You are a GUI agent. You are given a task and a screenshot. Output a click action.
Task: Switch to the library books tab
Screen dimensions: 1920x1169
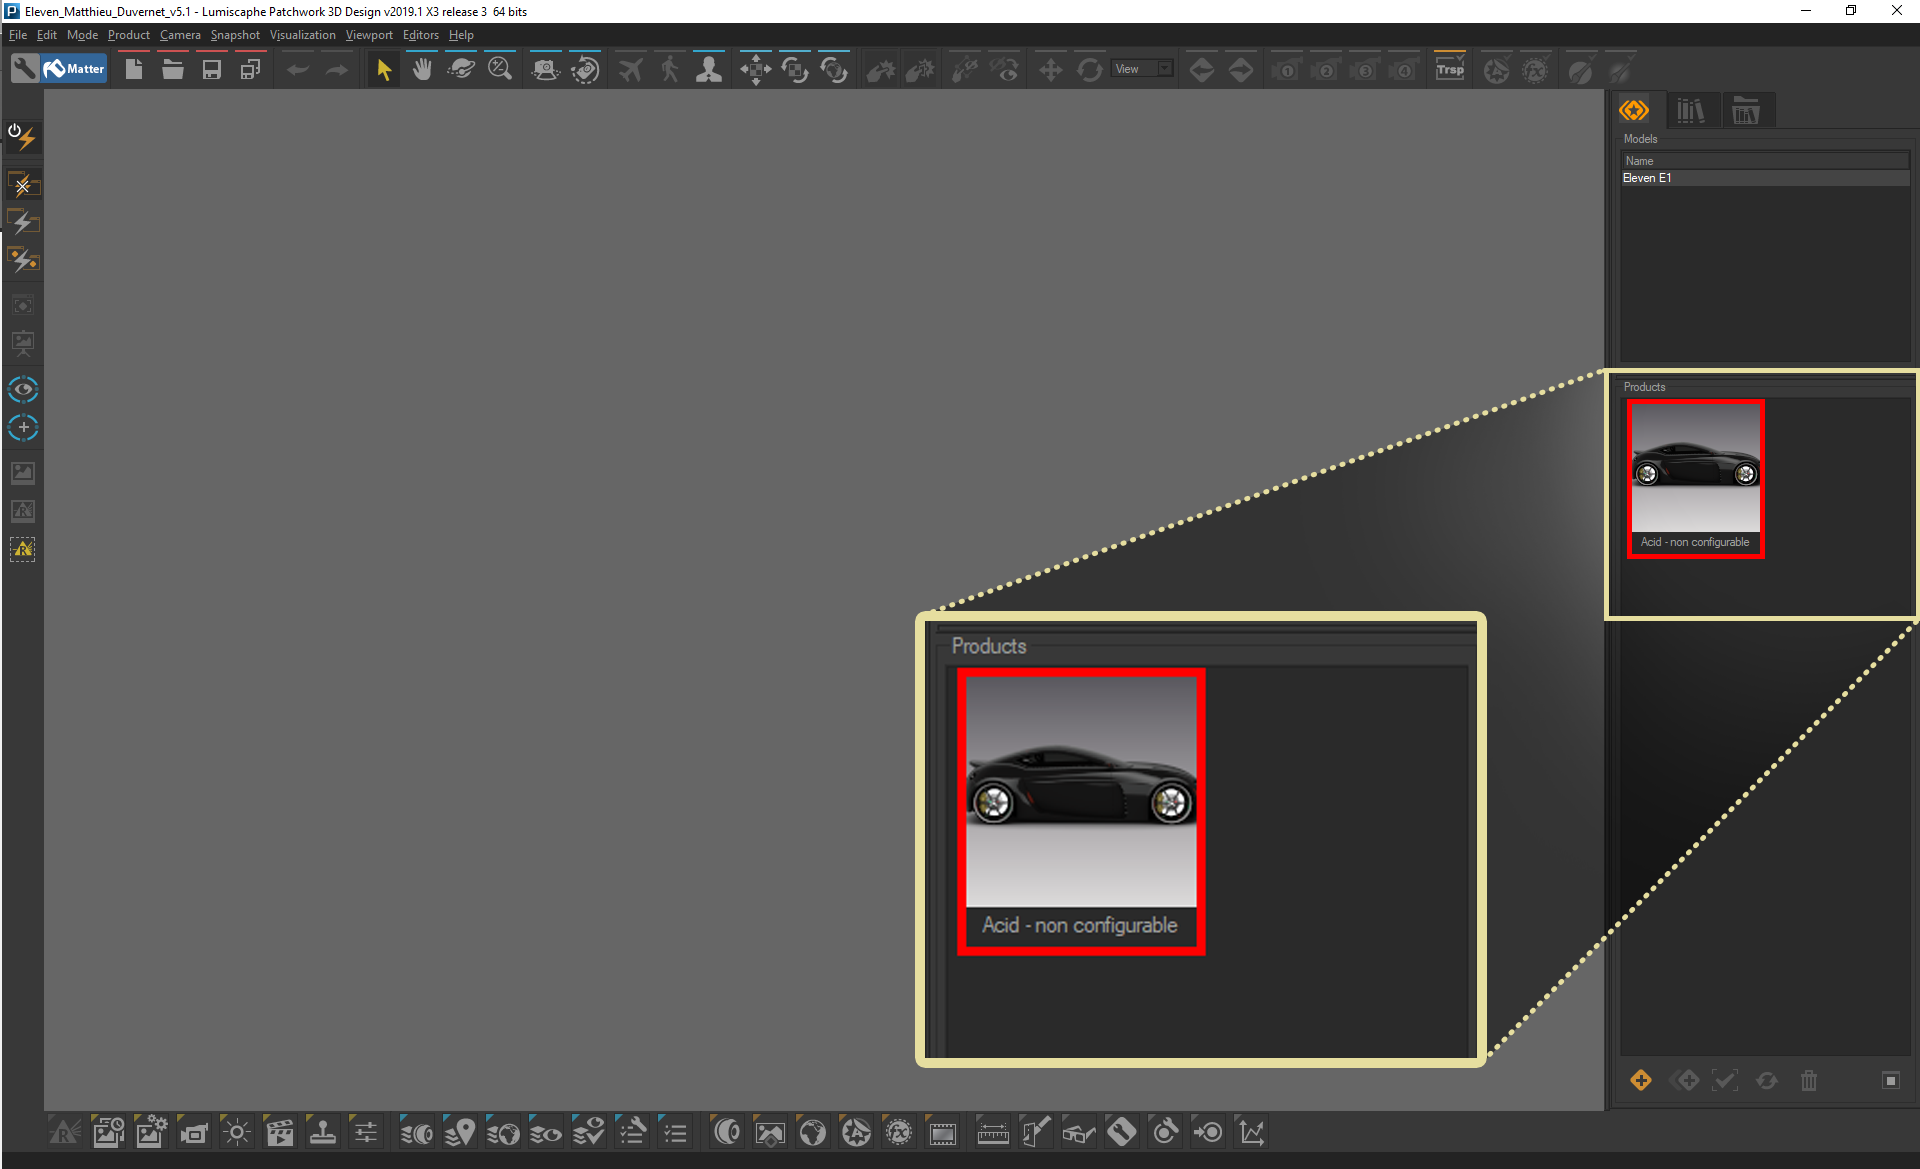coord(1691,111)
